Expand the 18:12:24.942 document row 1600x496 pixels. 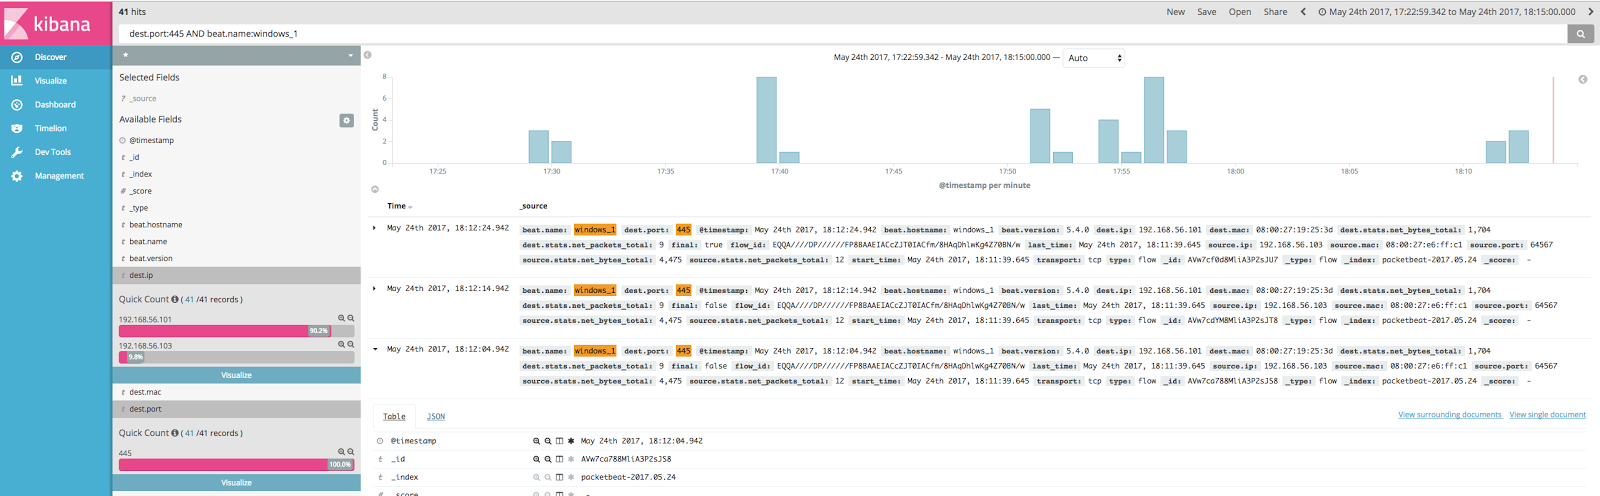click(x=375, y=228)
